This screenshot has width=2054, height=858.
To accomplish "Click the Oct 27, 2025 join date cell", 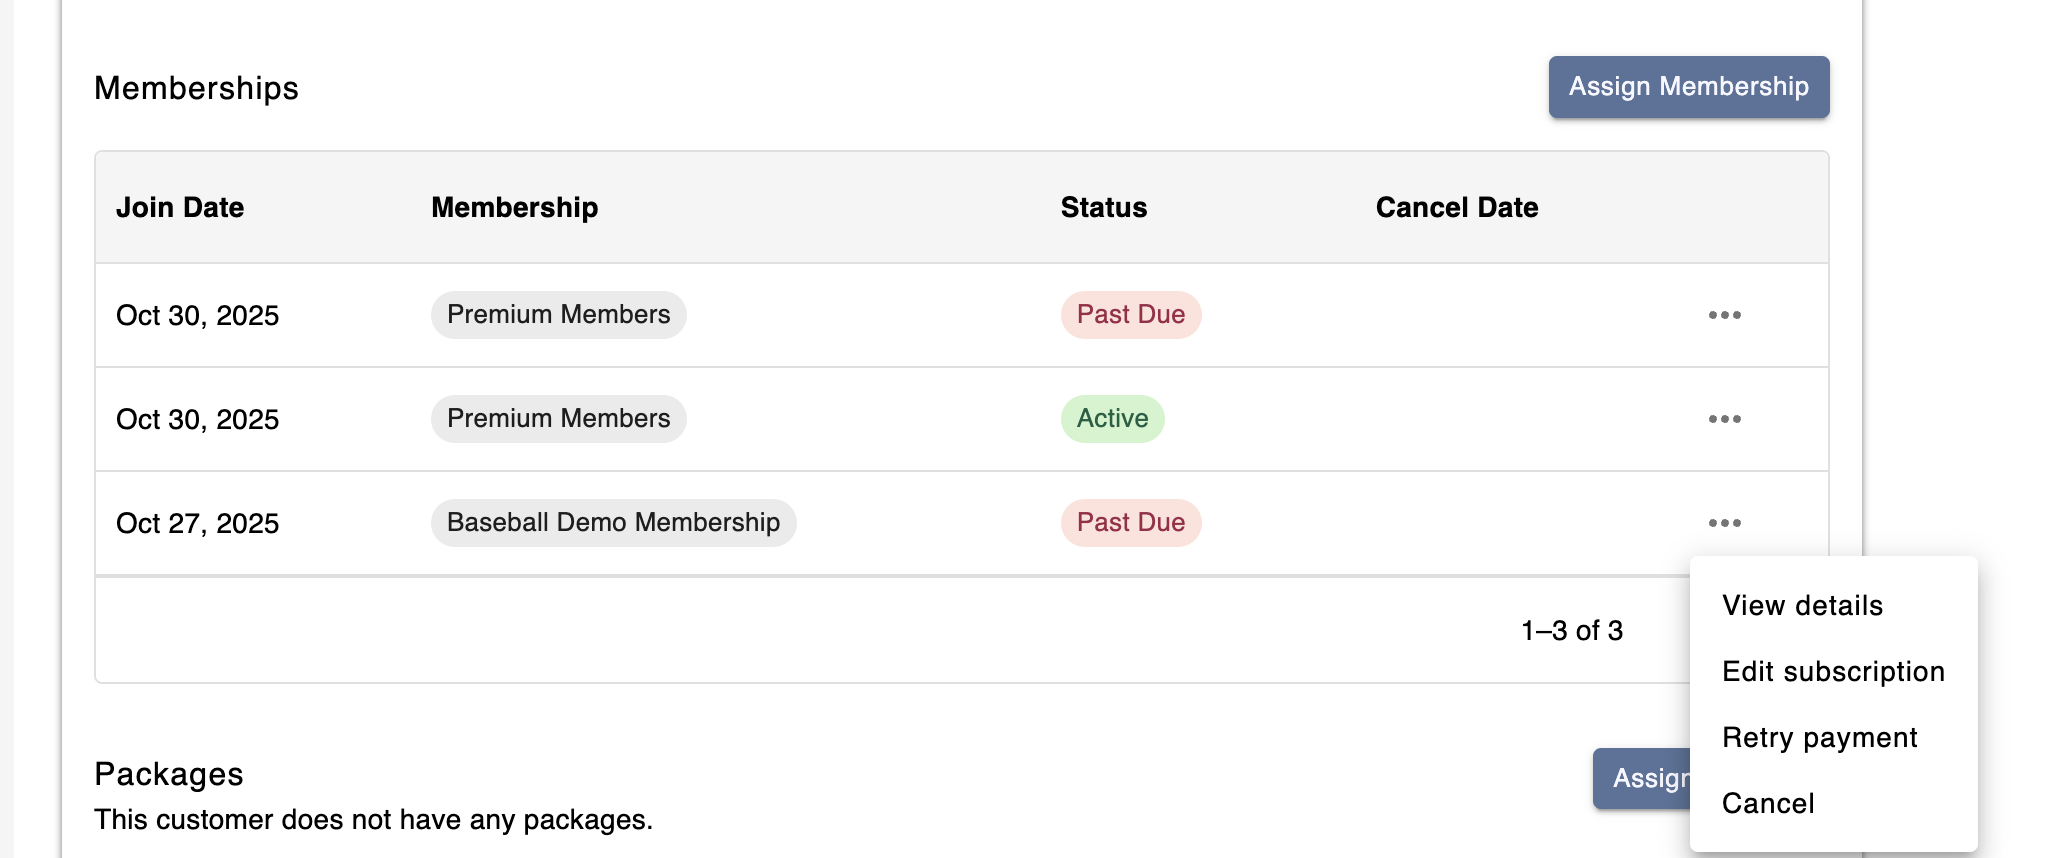I will (197, 524).
